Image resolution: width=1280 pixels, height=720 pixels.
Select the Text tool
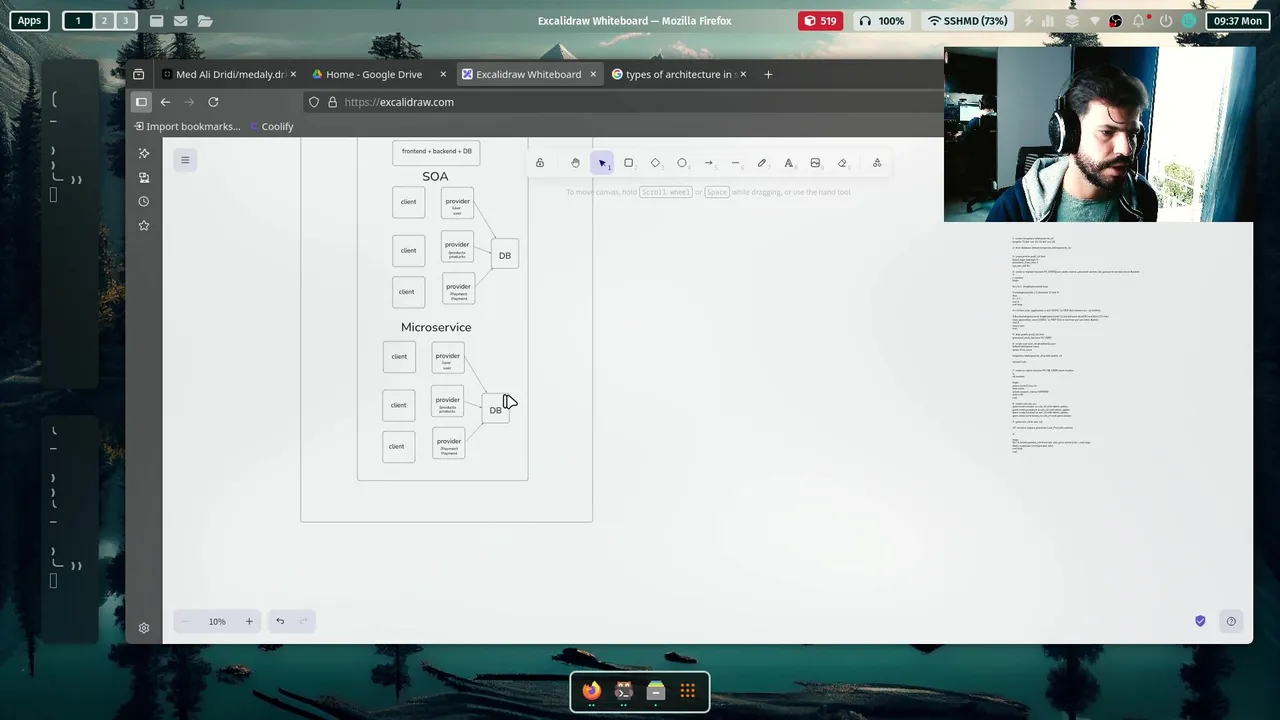789,163
